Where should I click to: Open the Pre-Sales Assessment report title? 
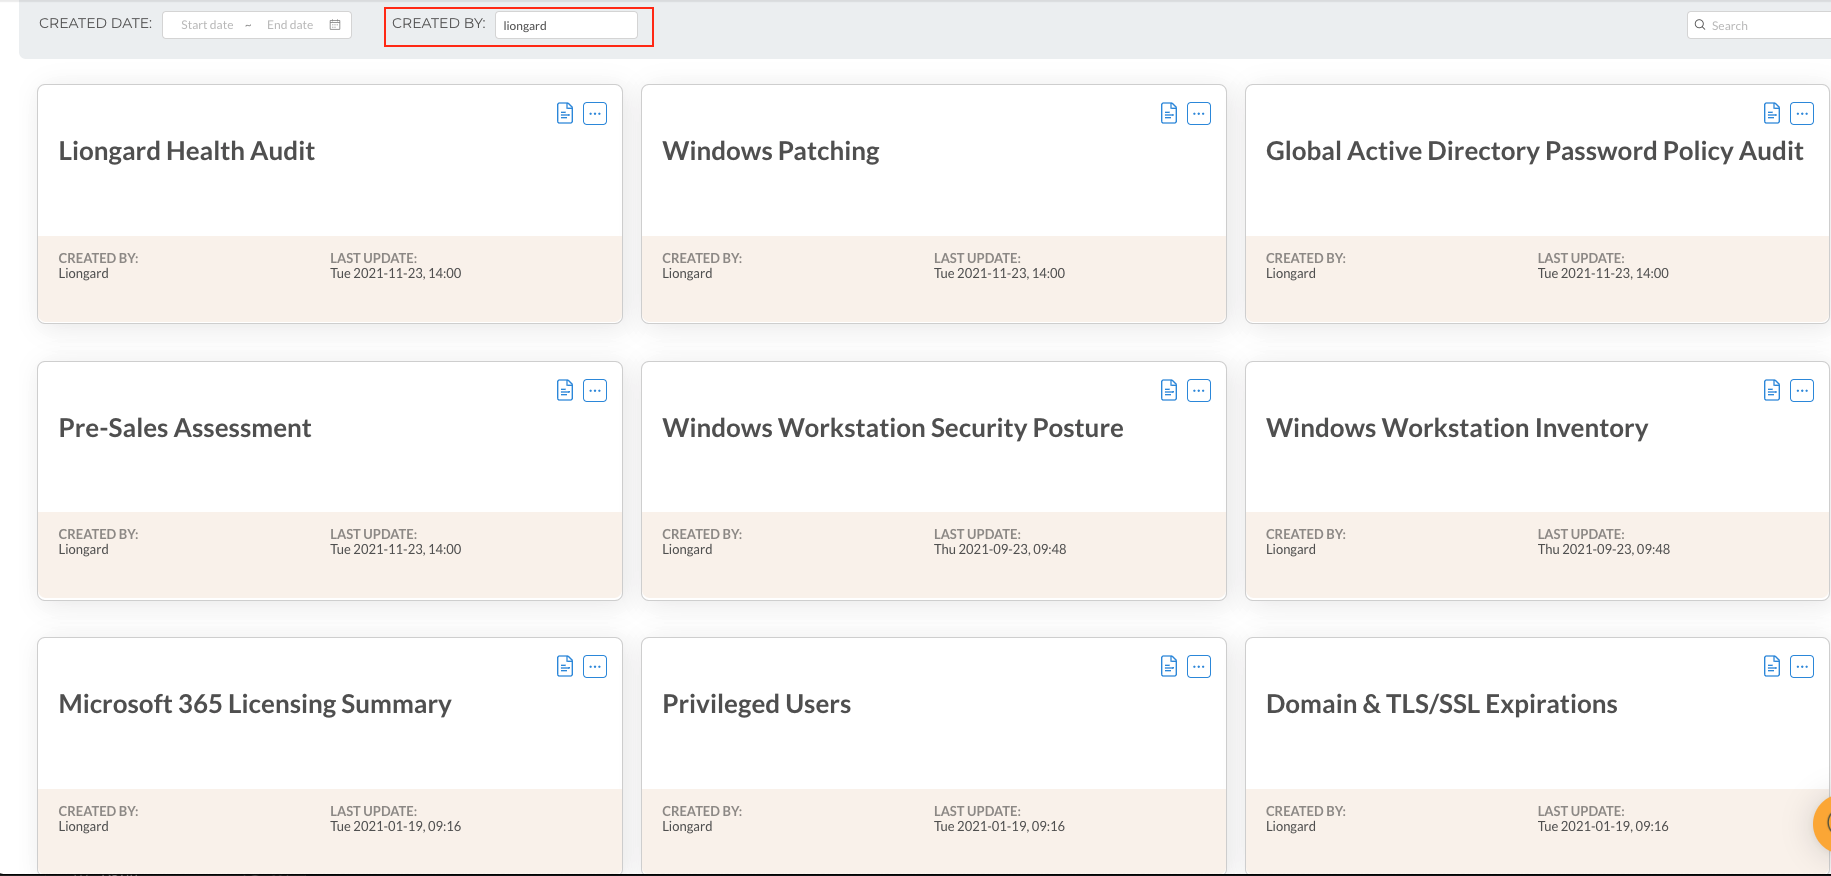tap(185, 428)
